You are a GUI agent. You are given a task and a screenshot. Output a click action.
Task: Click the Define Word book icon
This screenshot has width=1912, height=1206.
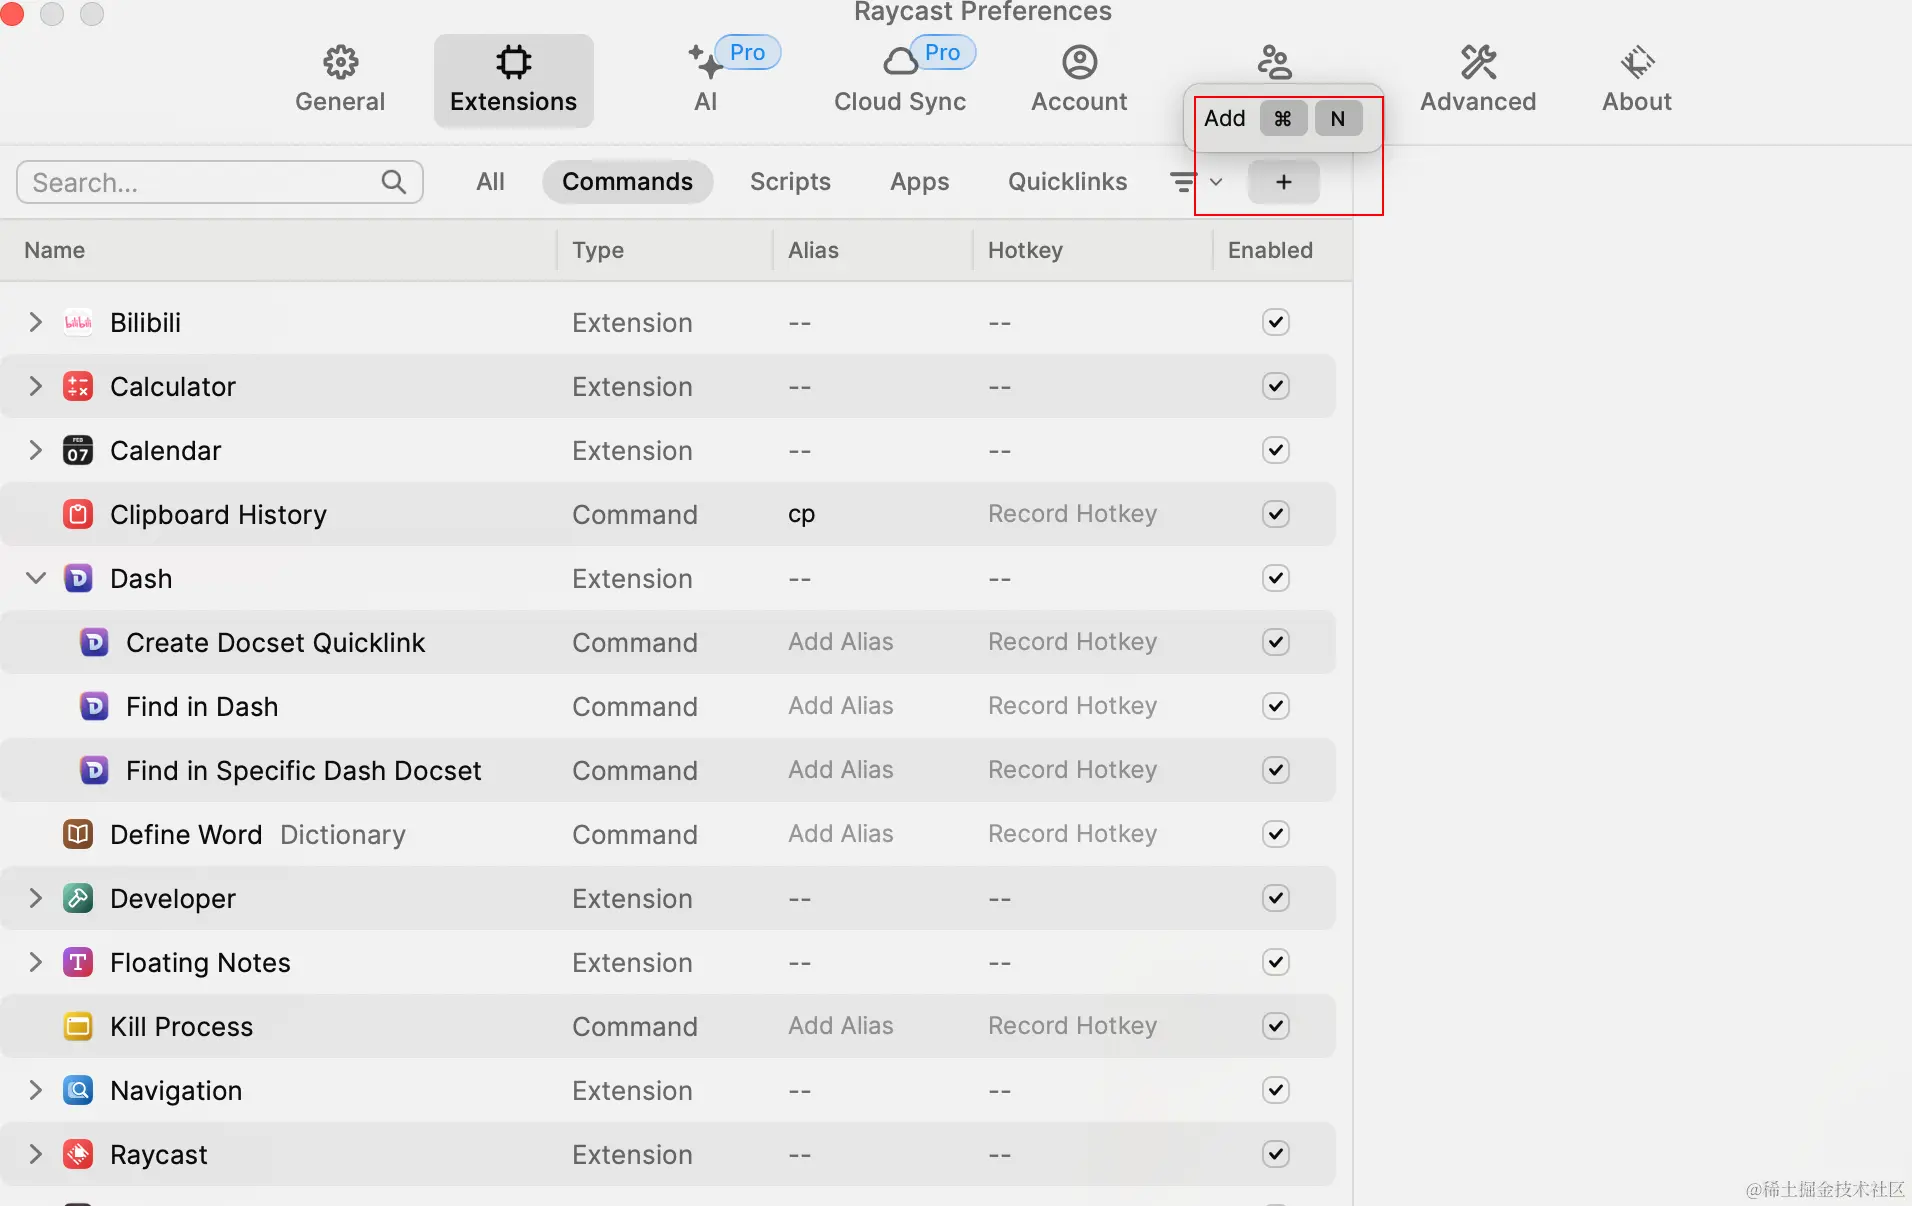78,834
